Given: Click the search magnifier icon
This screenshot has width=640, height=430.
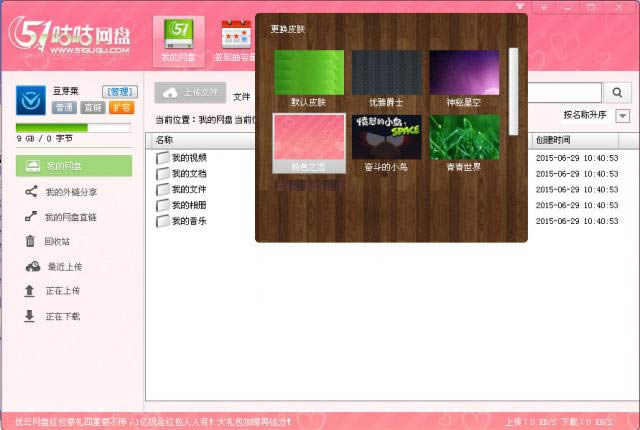Looking at the screenshot, I should 617,92.
